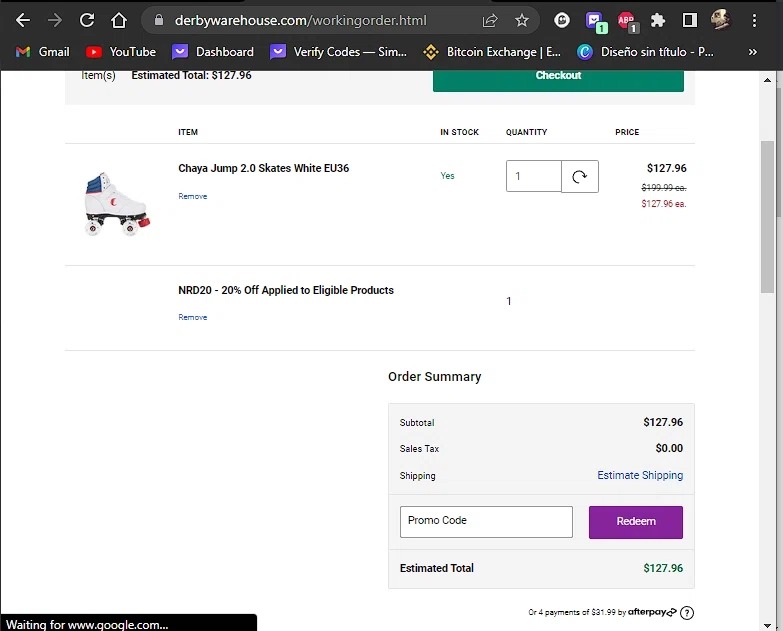The image size is (783, 631).
Task: Open the browser home page
Action: coord(119,20)
